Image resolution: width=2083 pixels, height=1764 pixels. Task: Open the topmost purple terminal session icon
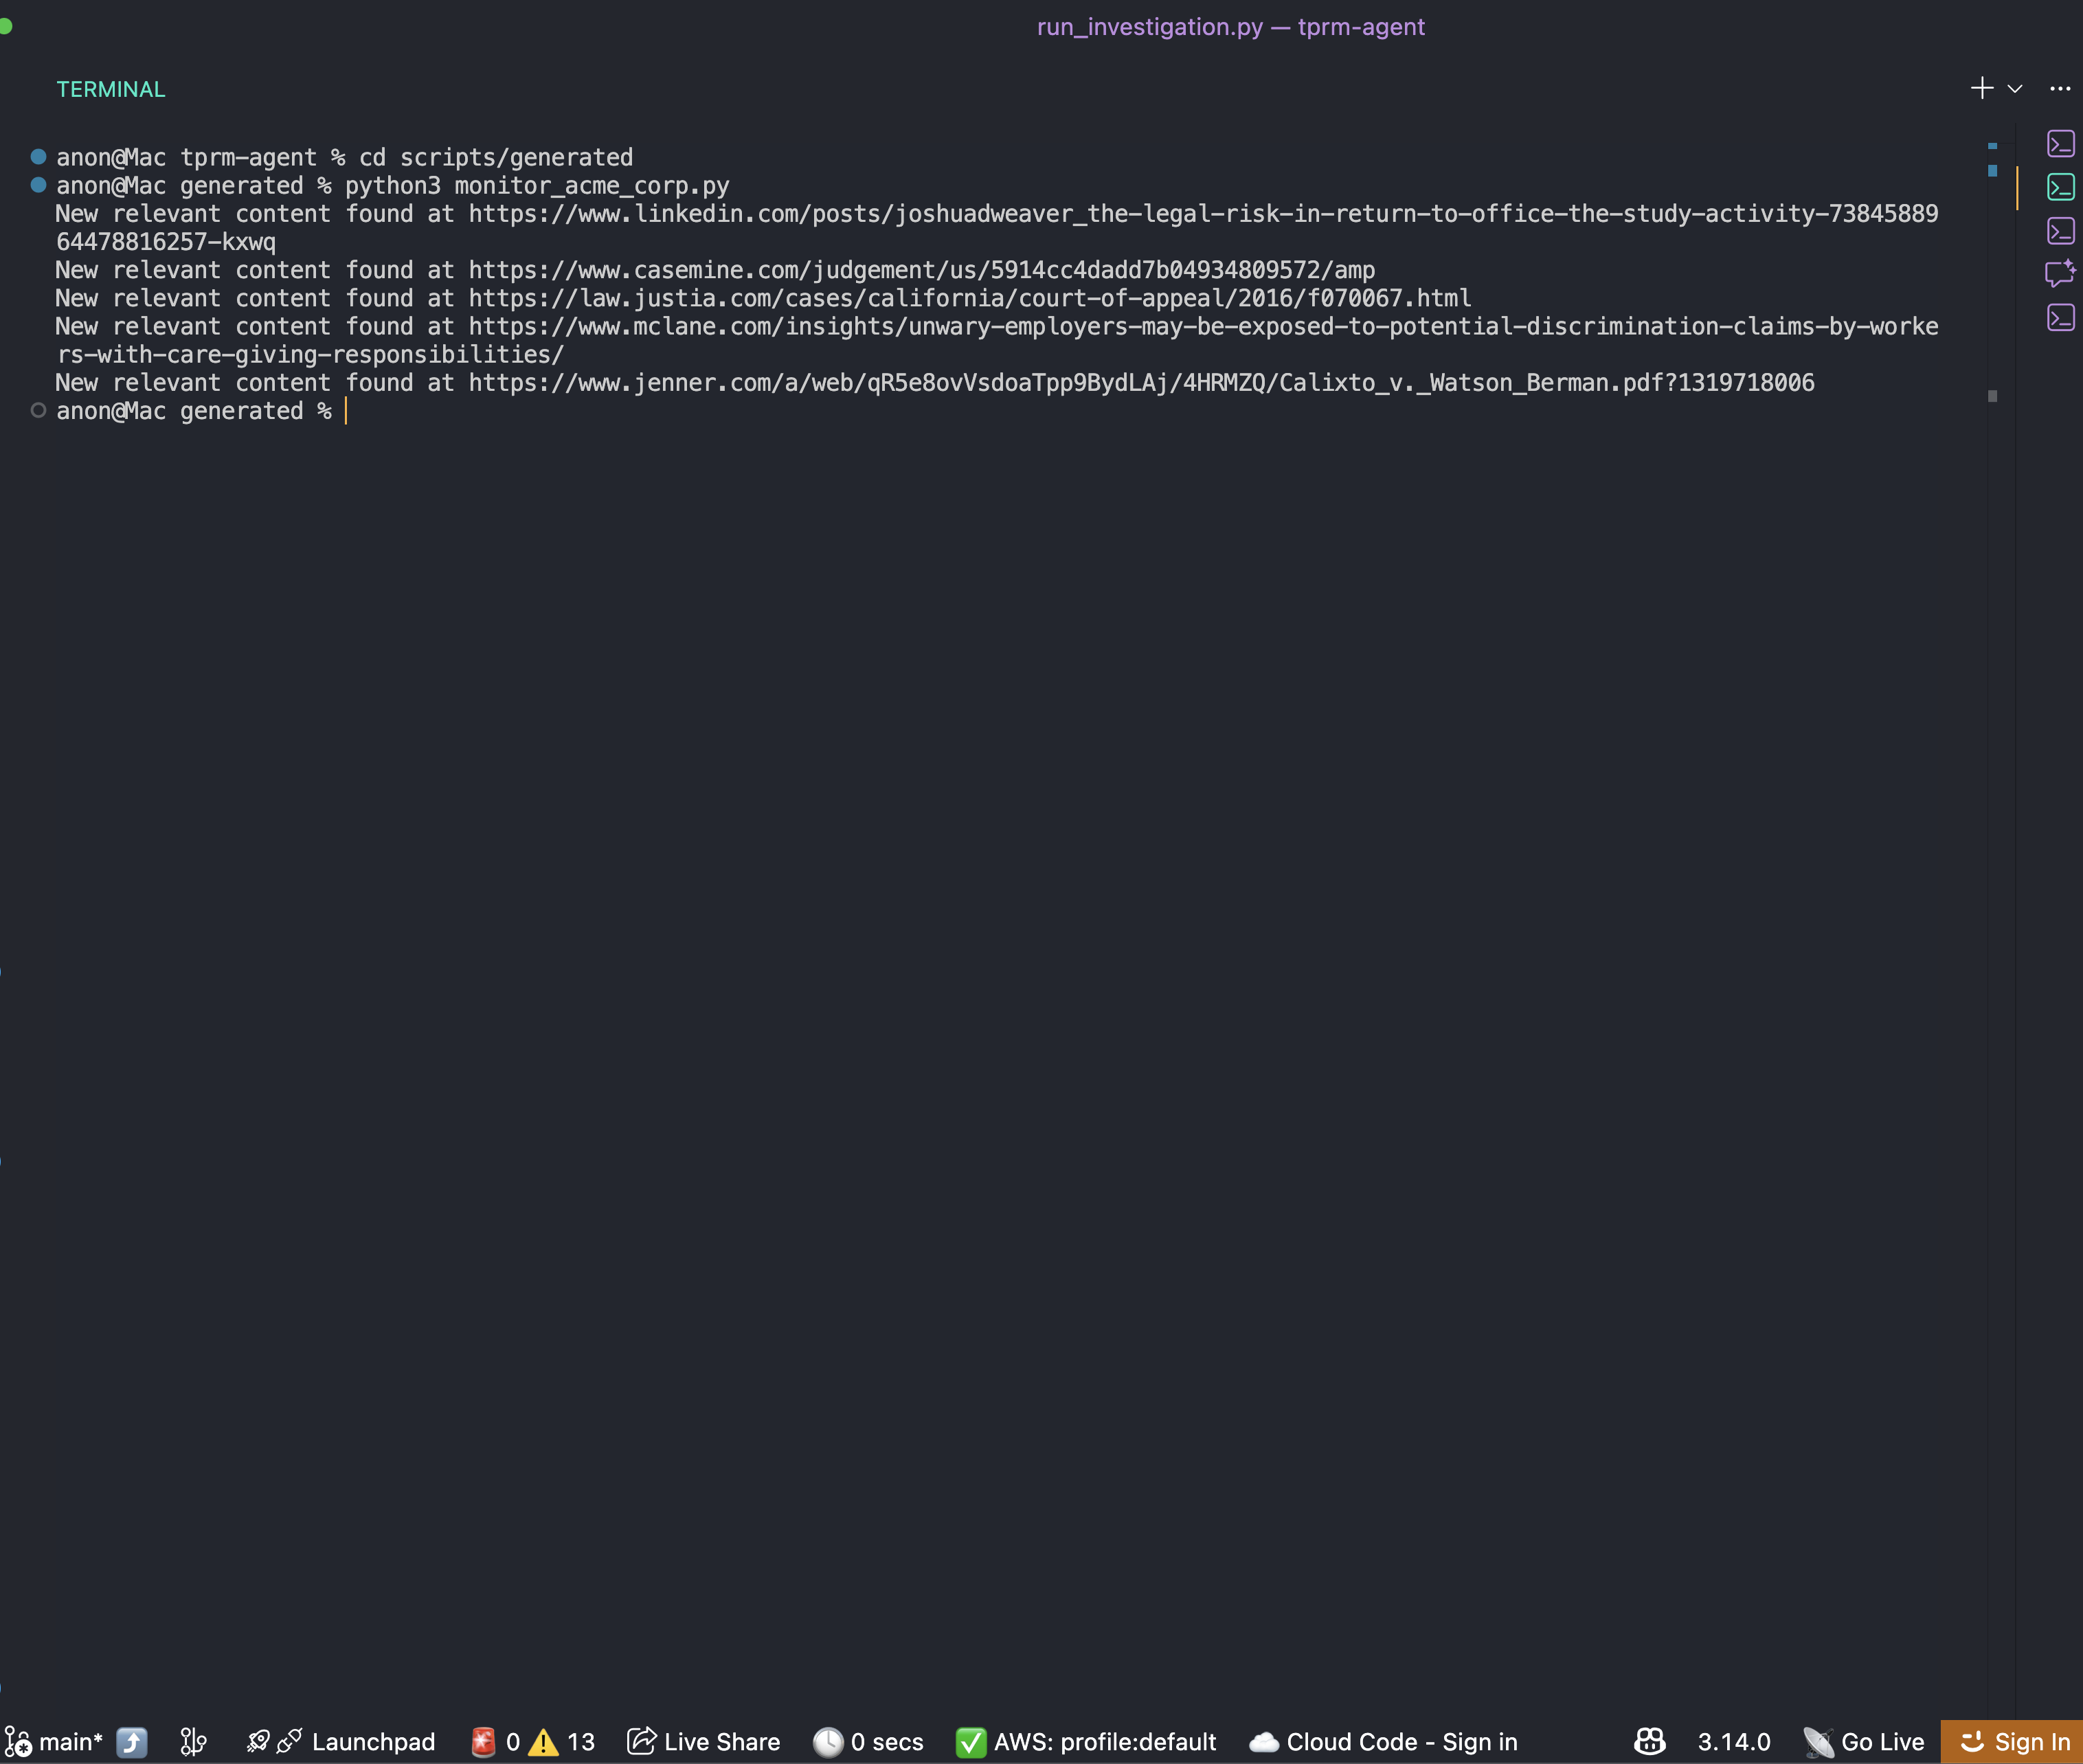point(2061,144)
